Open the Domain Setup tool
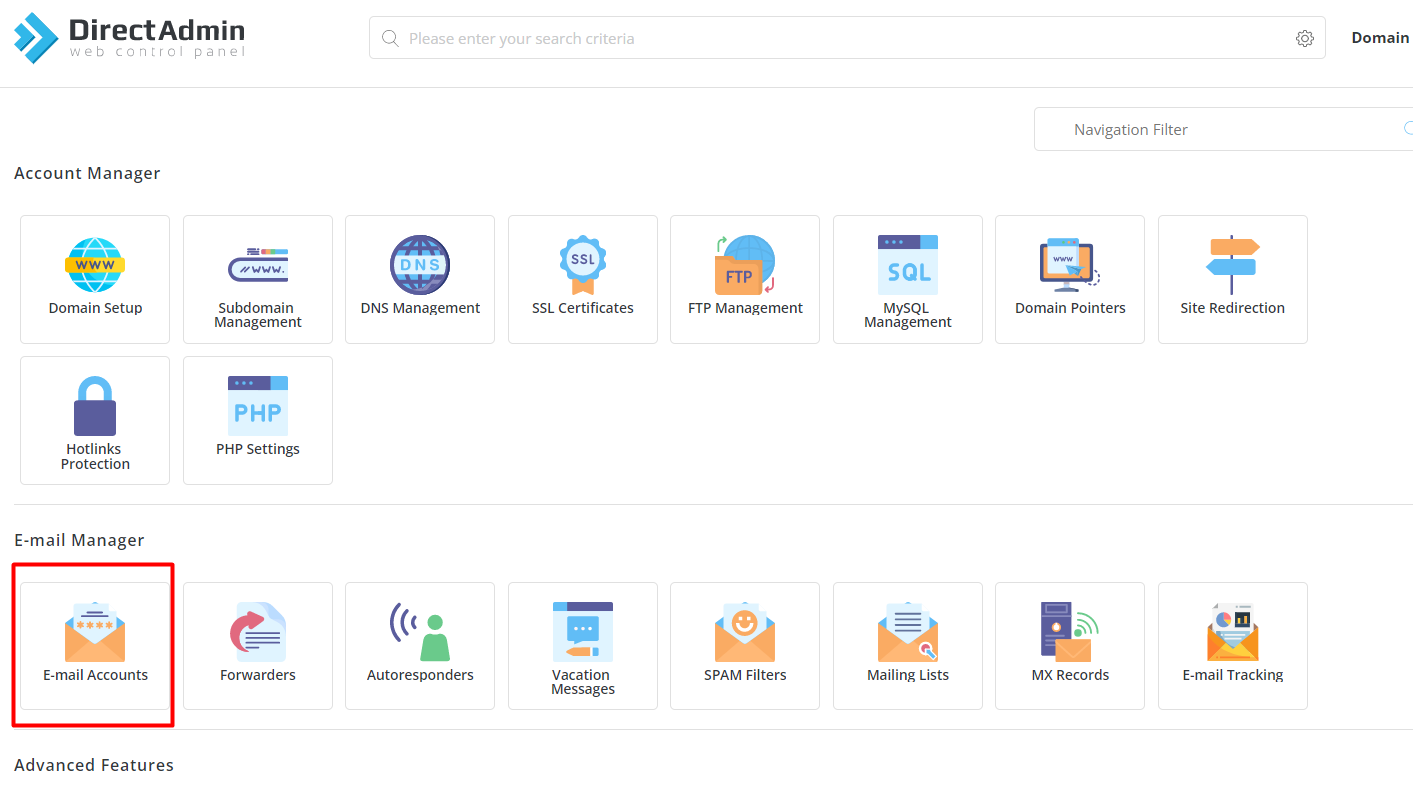Screen dimensions: 1413x788 94,279
